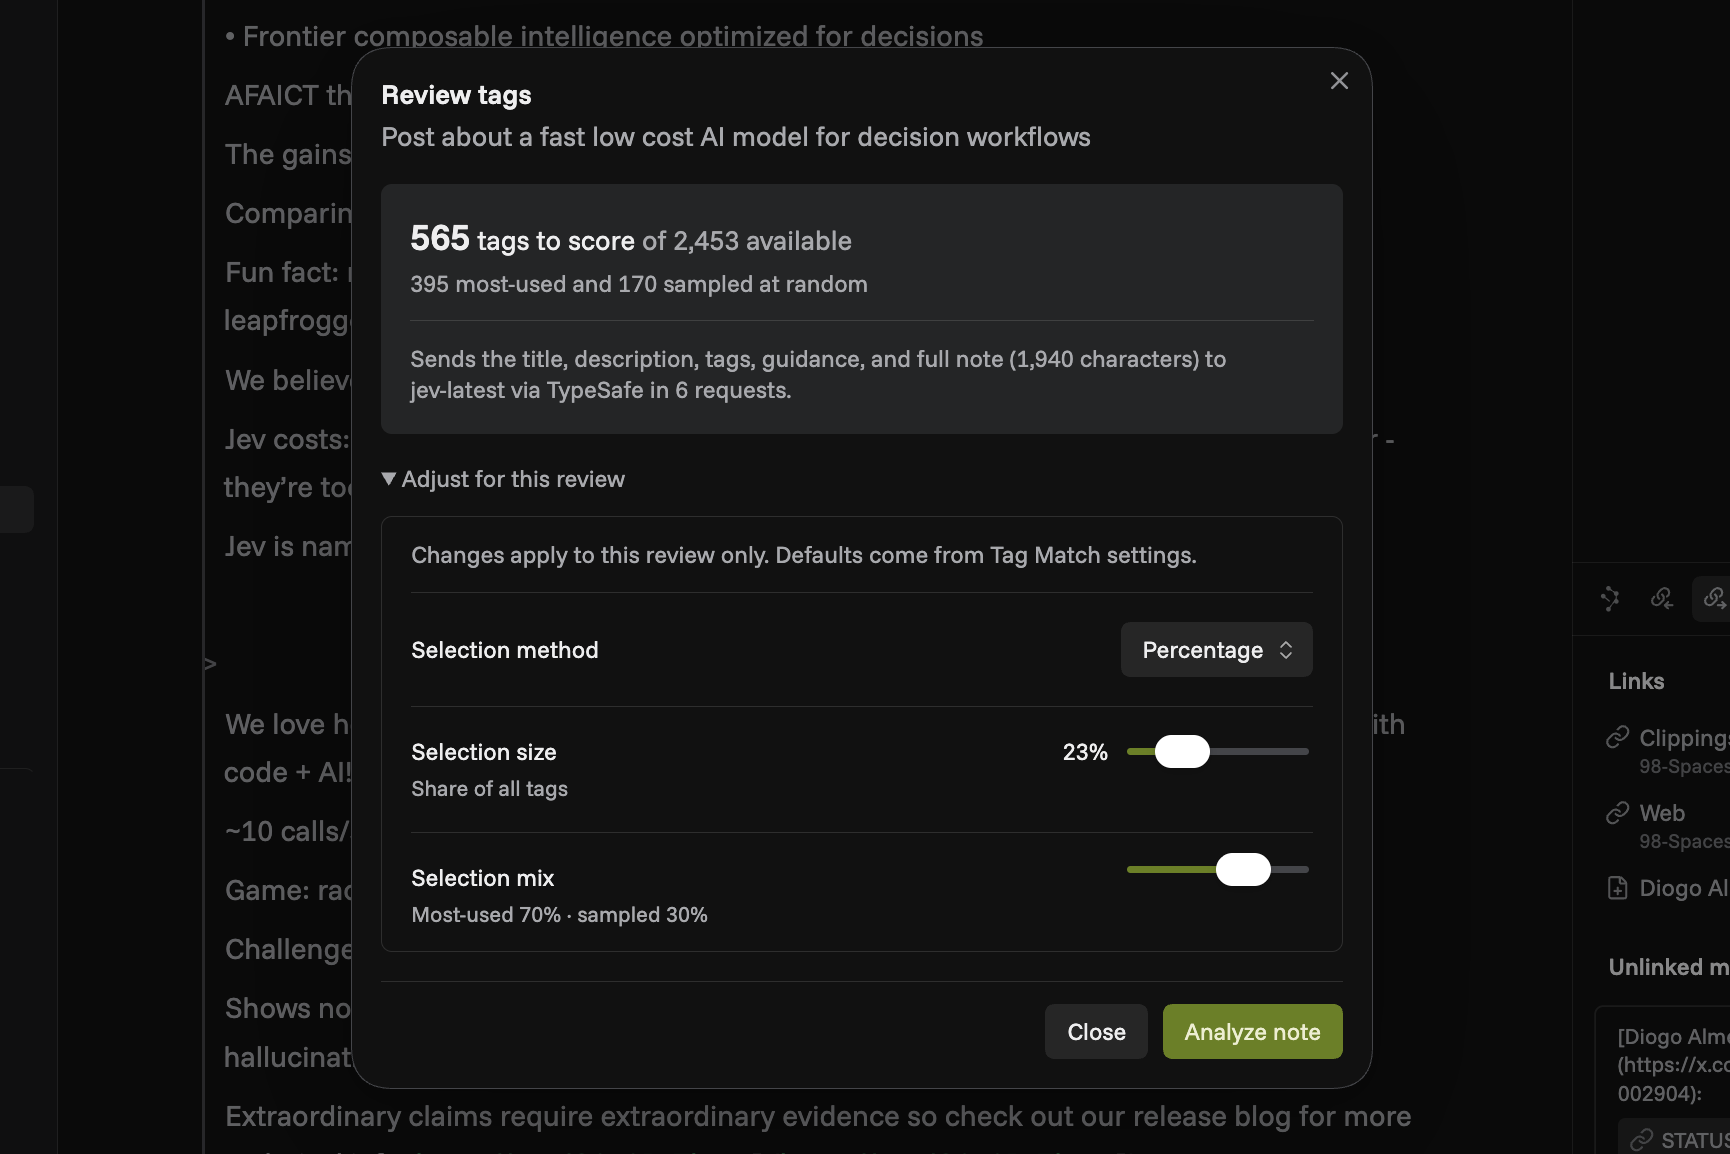Click the link icon beside Clippings
Screen dimensions: 1730x1154
tap(1617, 738)
